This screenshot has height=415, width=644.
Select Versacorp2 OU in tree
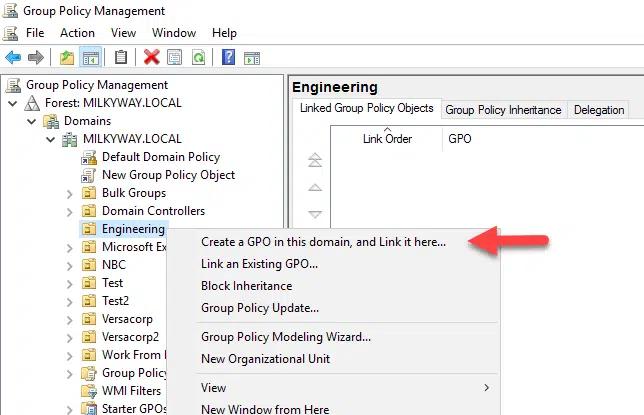[x=130, y=337]
